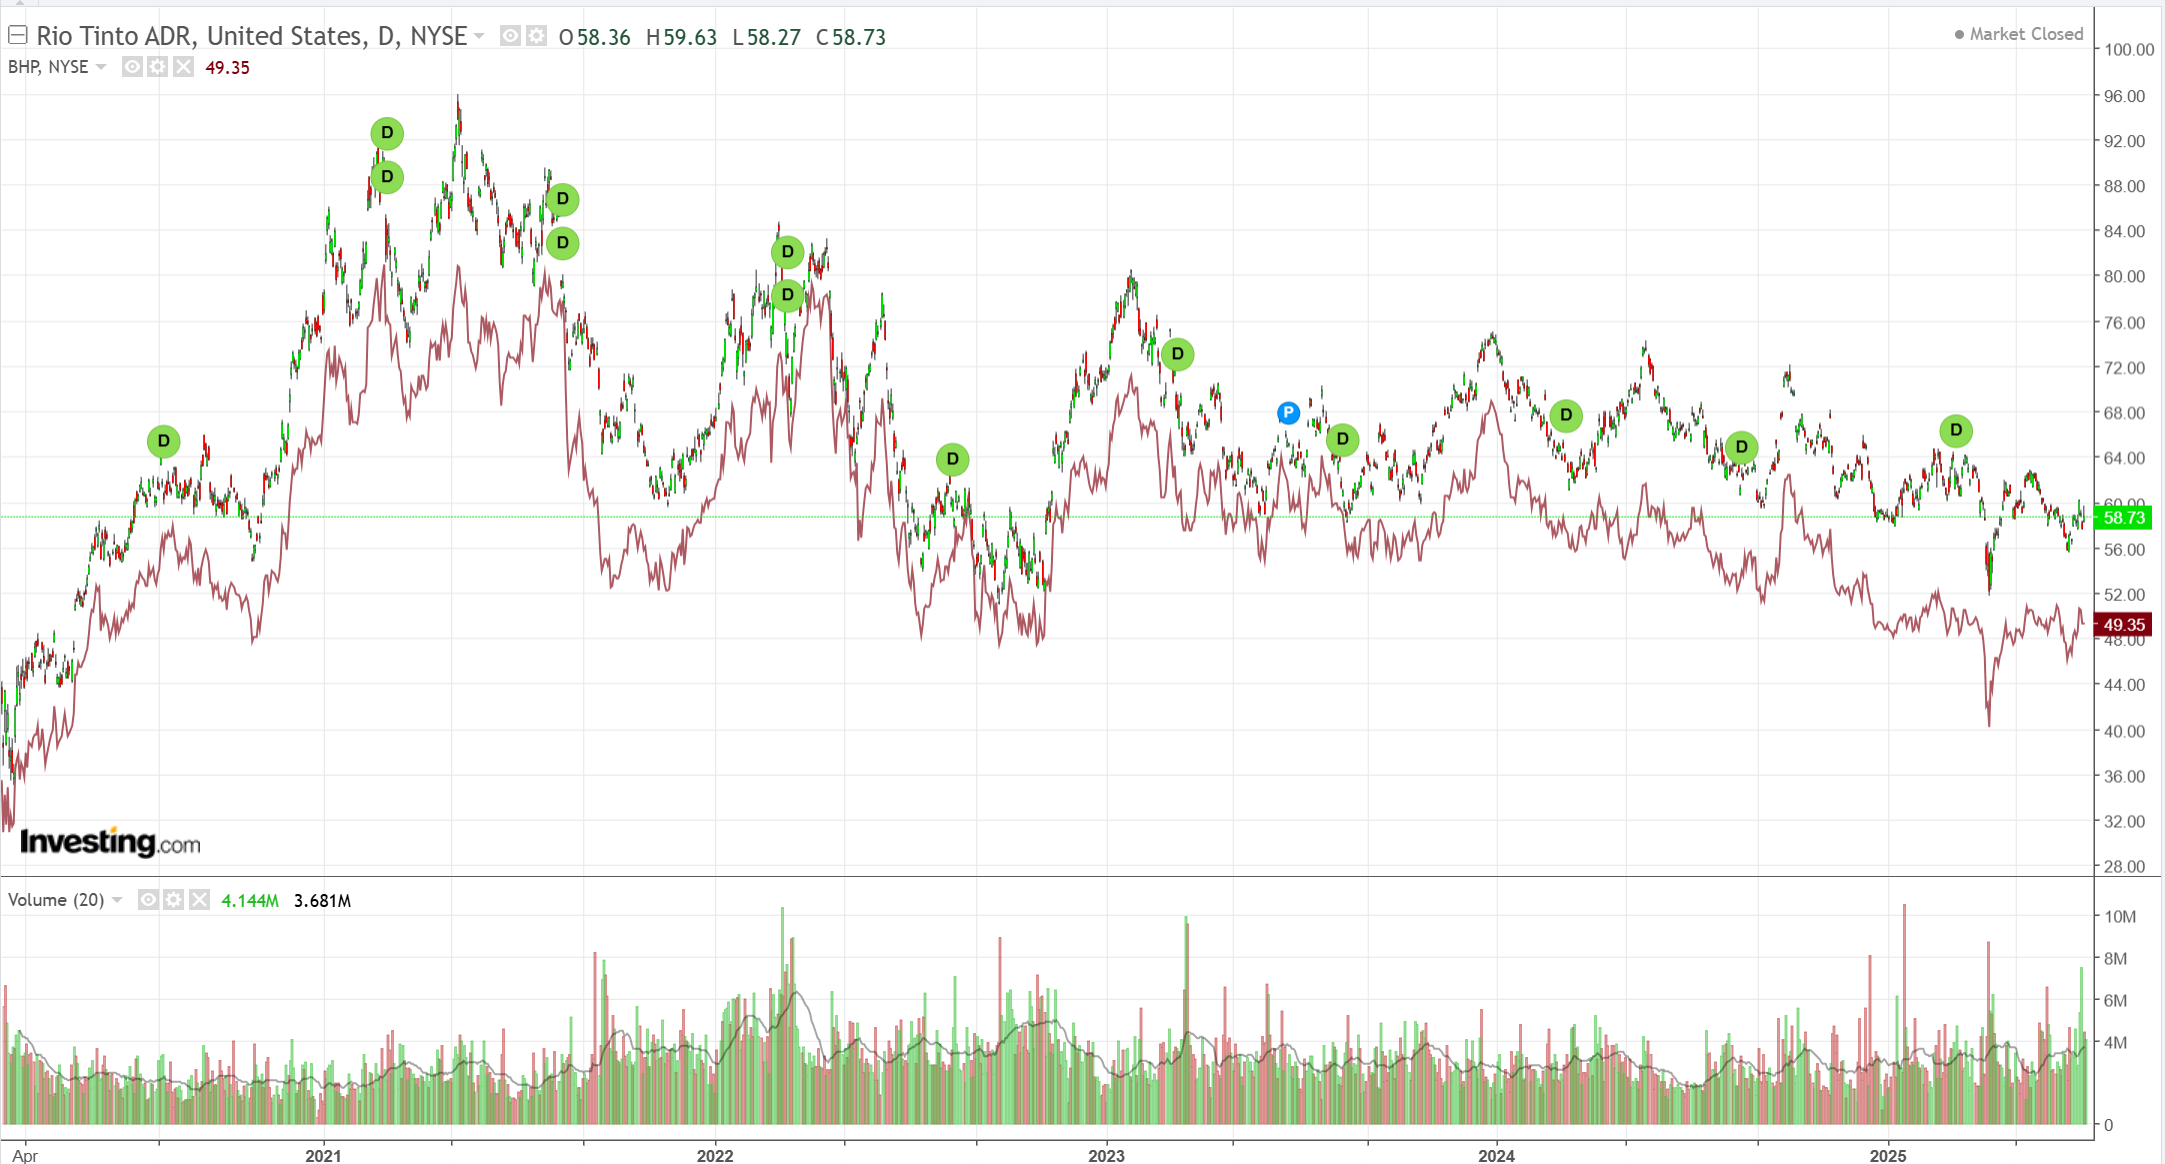
Task: Remove the BHP NYSE comparison series
Action: [183, 67]
